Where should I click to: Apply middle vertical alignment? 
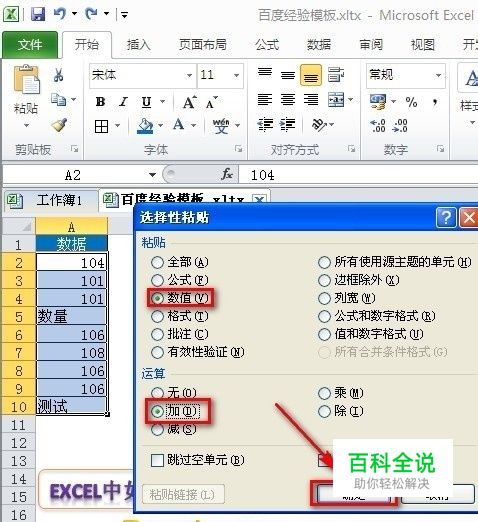(288, 75)
